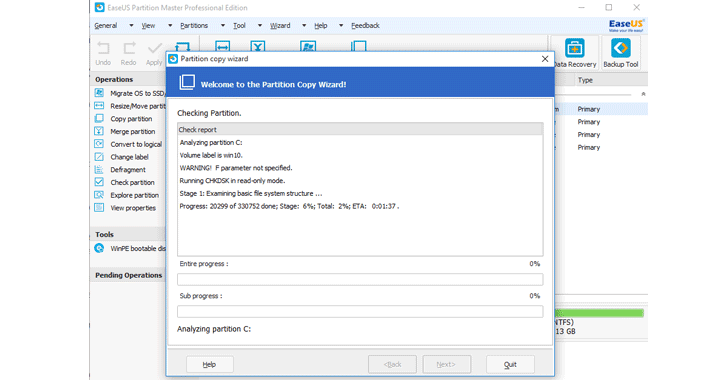
Task: Select Merge partition operation
Action: [x=125, y=131]
